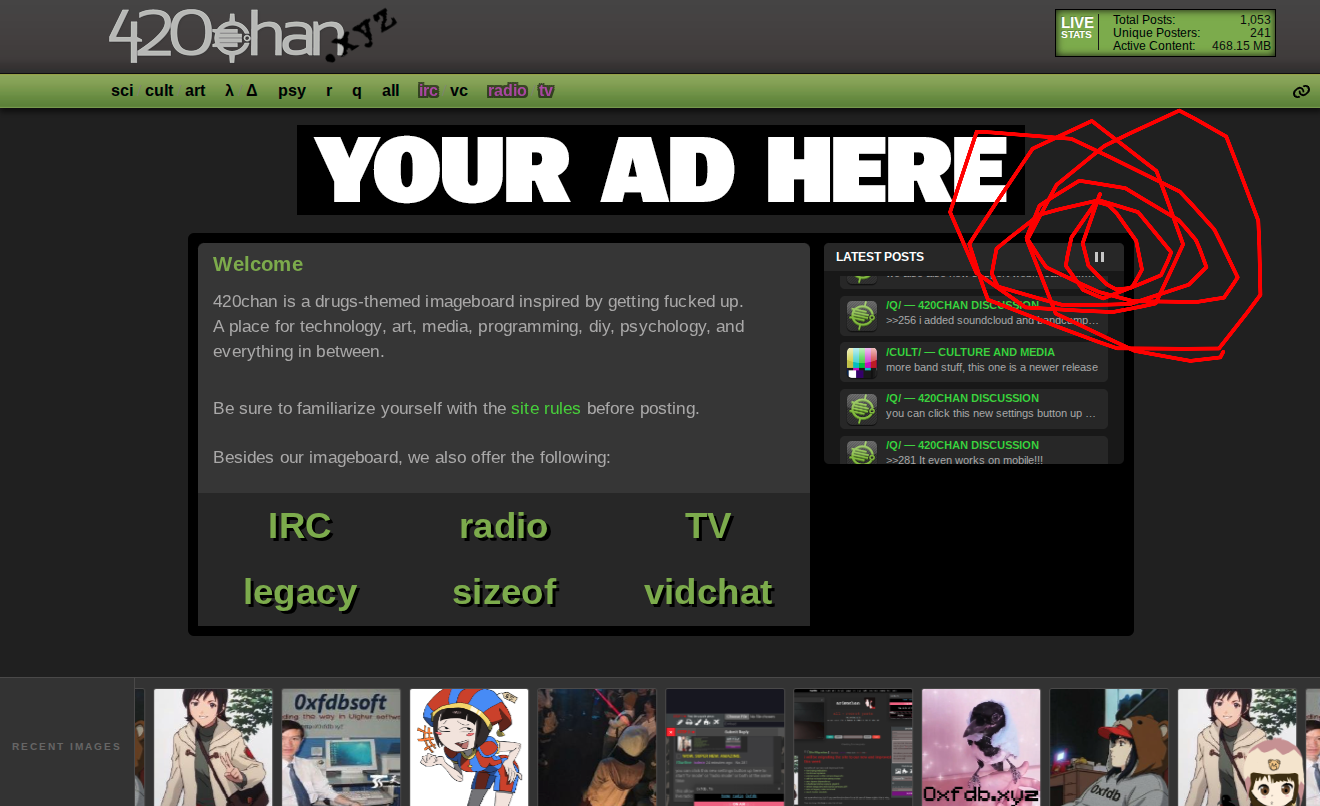
Task: Select the λ board in the navigation
Action: point(229,91)
